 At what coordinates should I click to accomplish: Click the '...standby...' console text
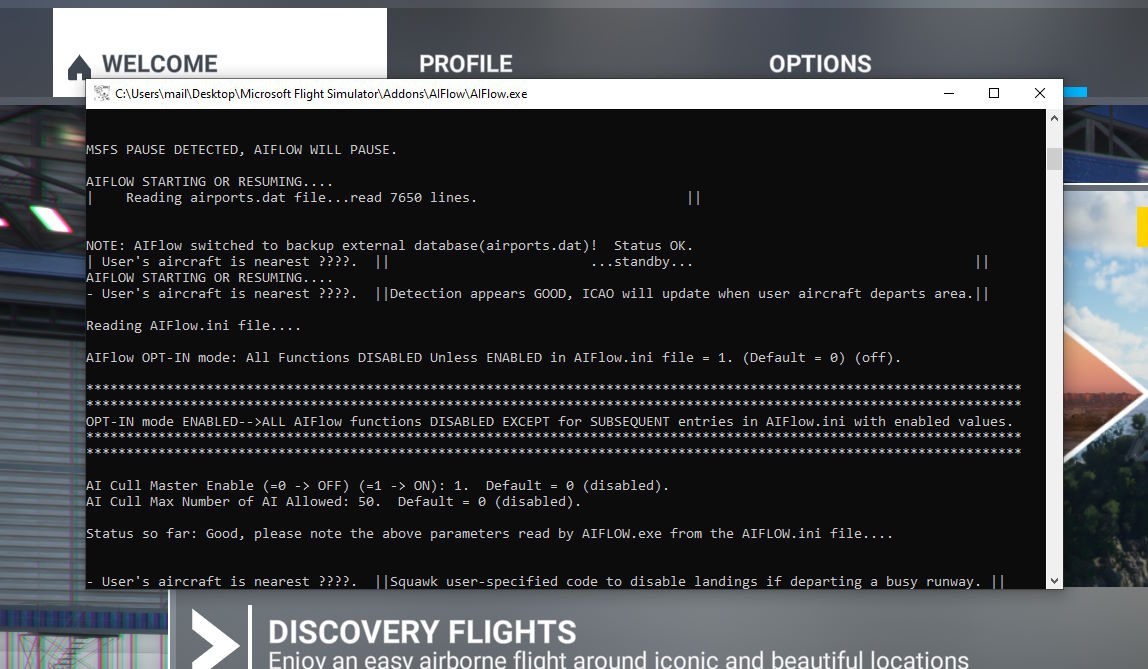[641, 262]
